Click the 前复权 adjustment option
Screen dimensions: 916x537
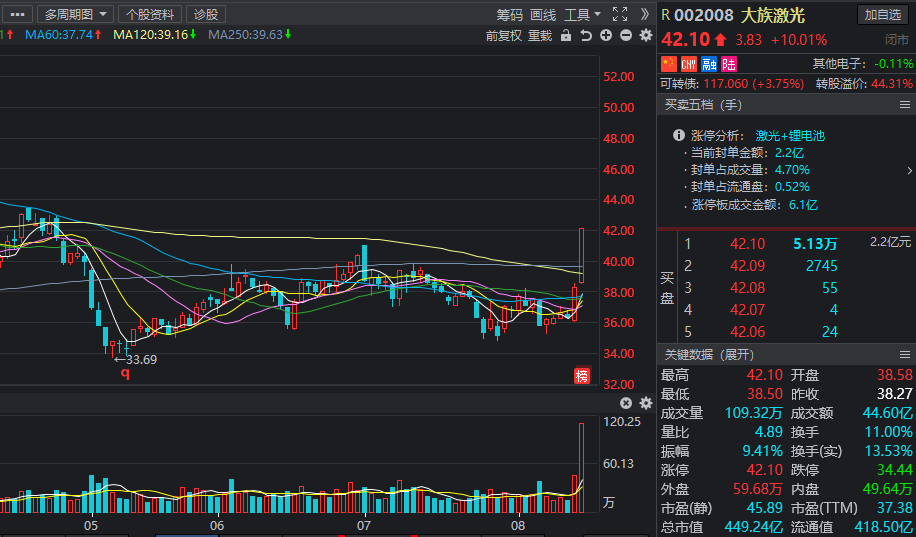(504, 36)
